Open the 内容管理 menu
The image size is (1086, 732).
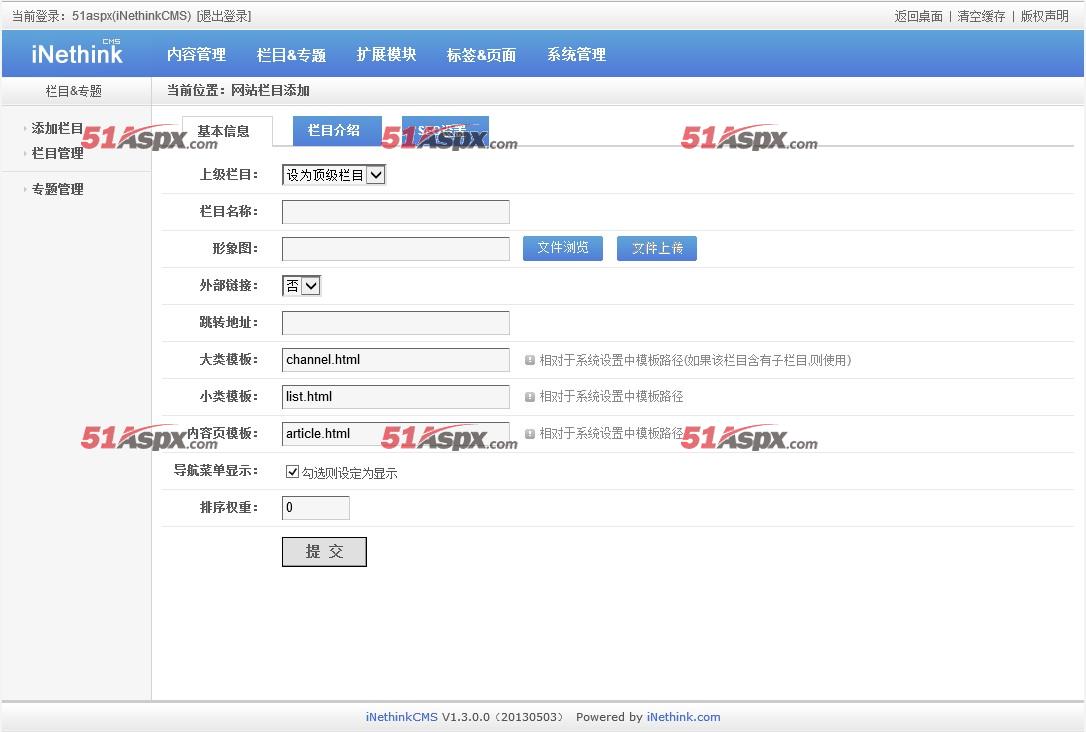point(196,55)
